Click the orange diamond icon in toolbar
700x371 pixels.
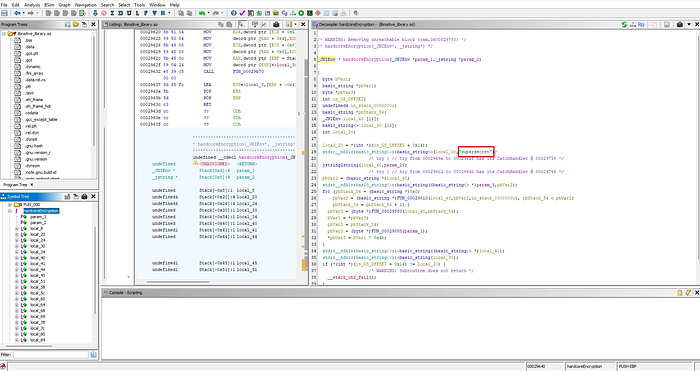(x=318, y=13)
